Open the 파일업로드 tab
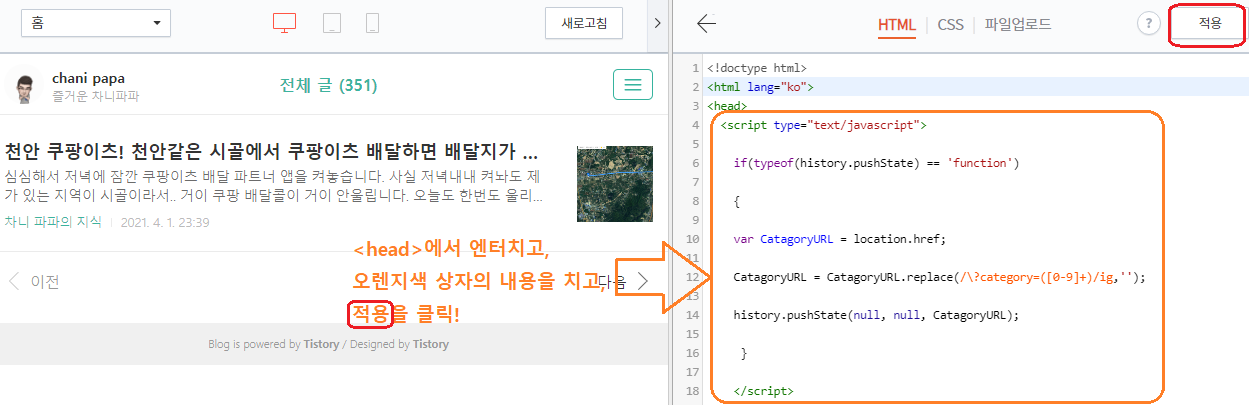This screenshot has height=405, width=1249. [x=1018, y=25]
